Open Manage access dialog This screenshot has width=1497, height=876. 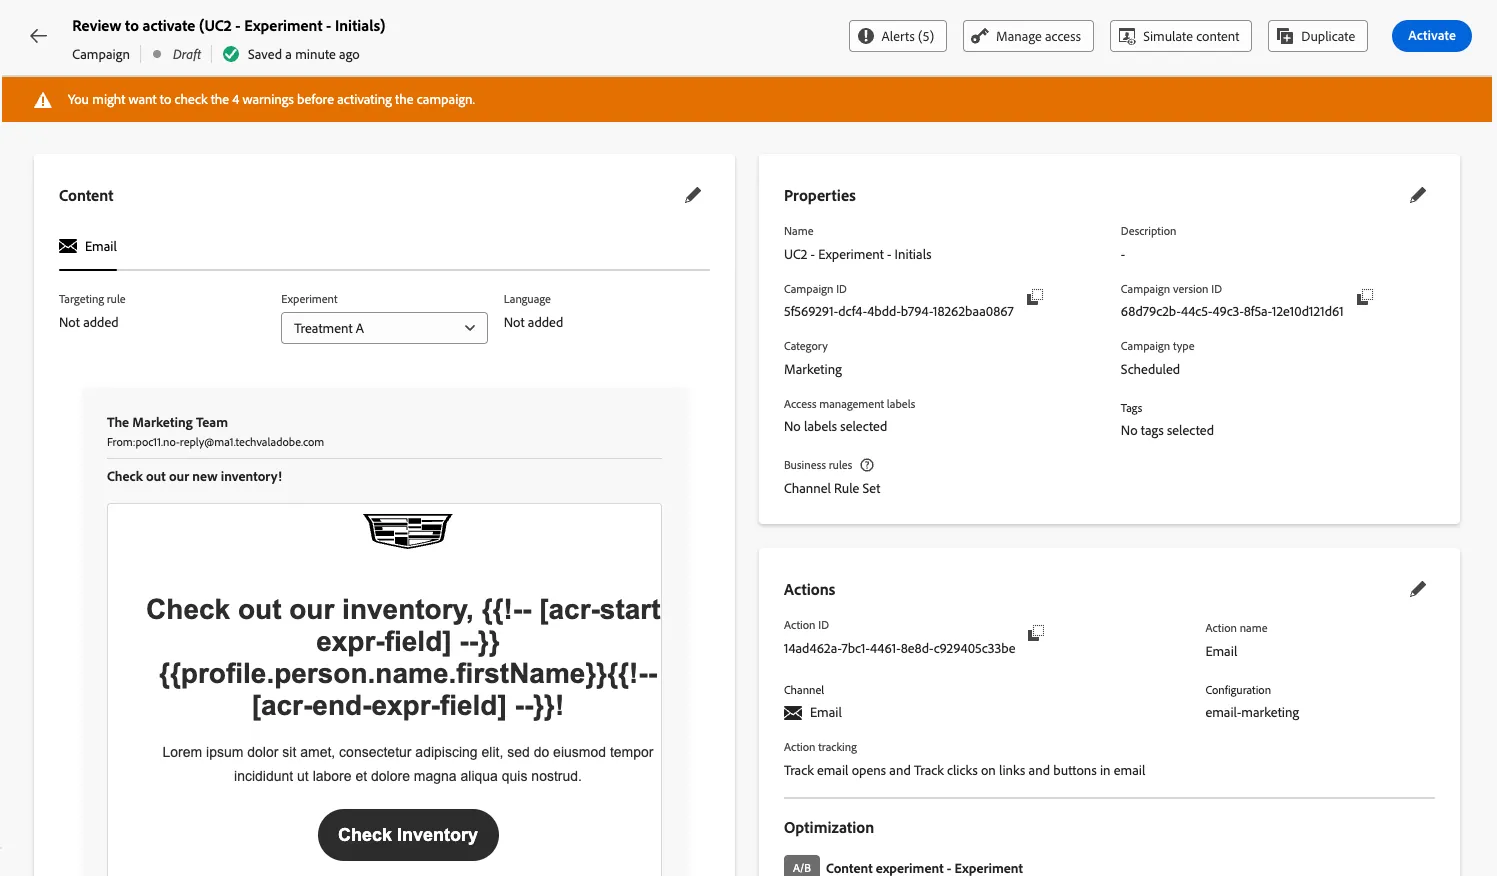pos(1028,36)
